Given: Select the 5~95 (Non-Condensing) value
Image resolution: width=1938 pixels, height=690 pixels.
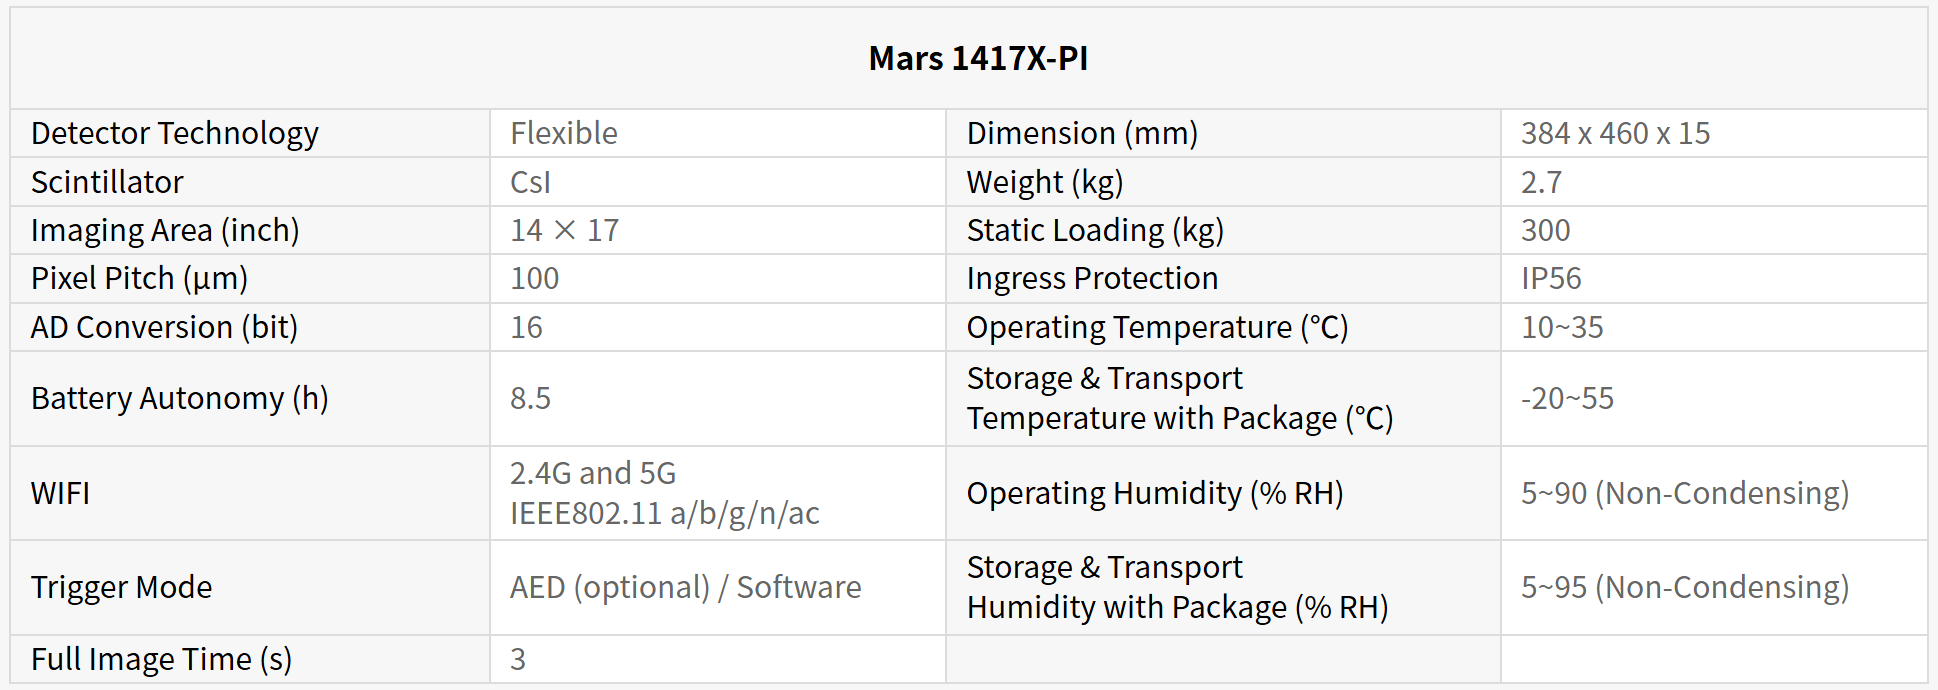Looking at the screenshot, I should click(1684, 587).
